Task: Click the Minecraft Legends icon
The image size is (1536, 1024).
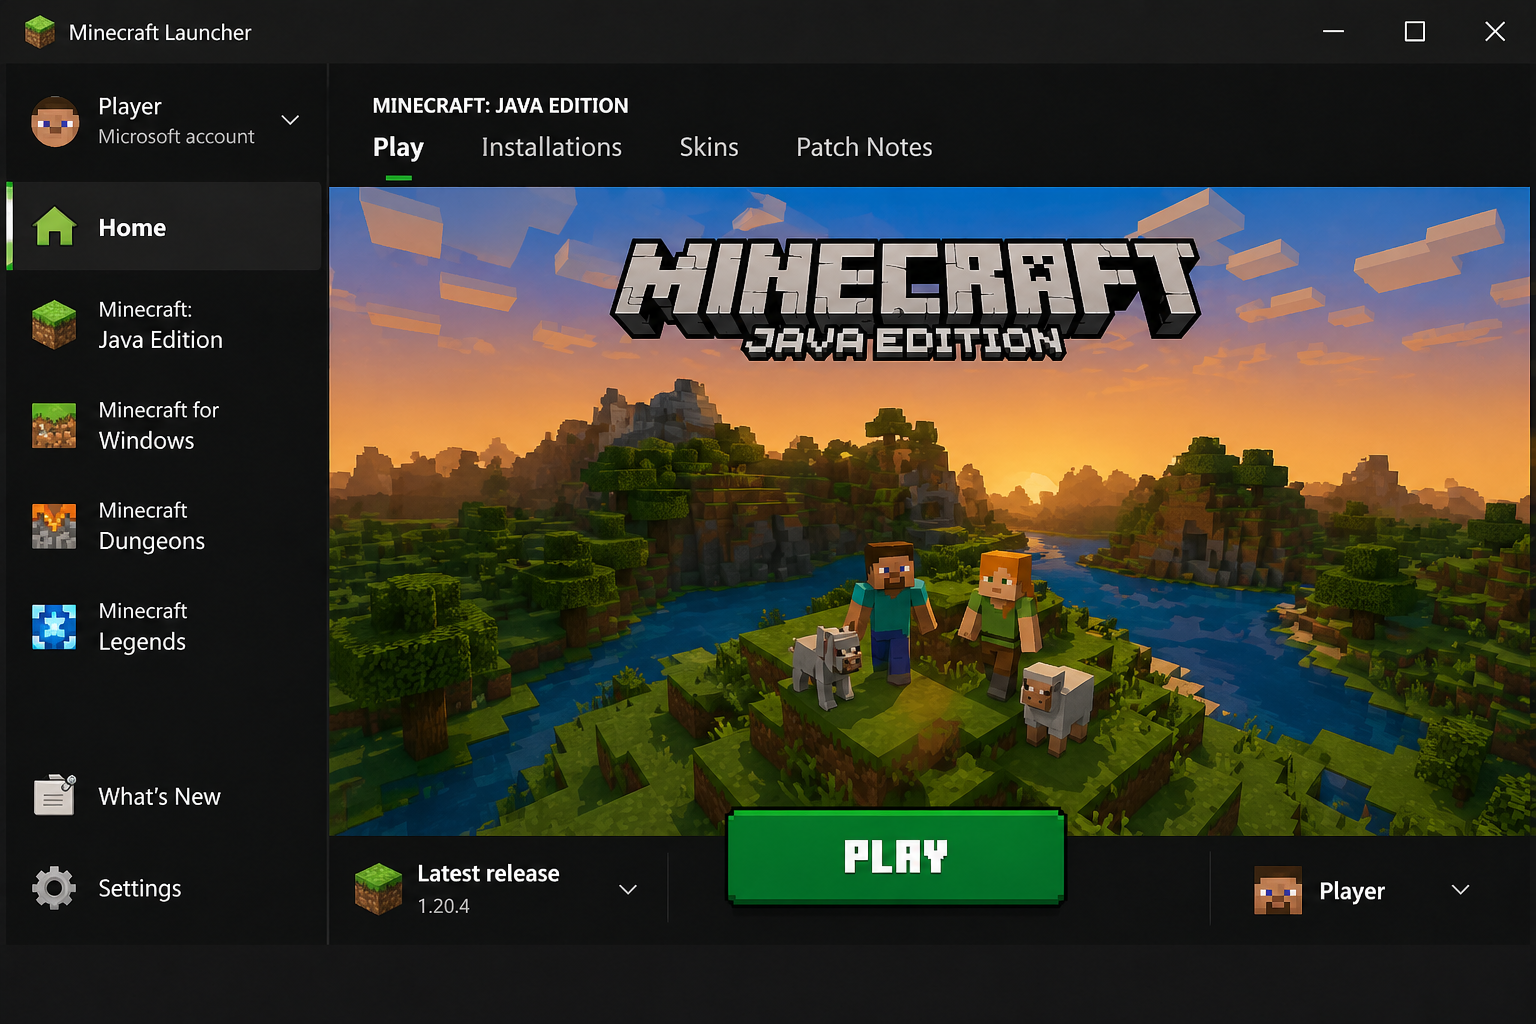Action: click(x=54, y=627)
